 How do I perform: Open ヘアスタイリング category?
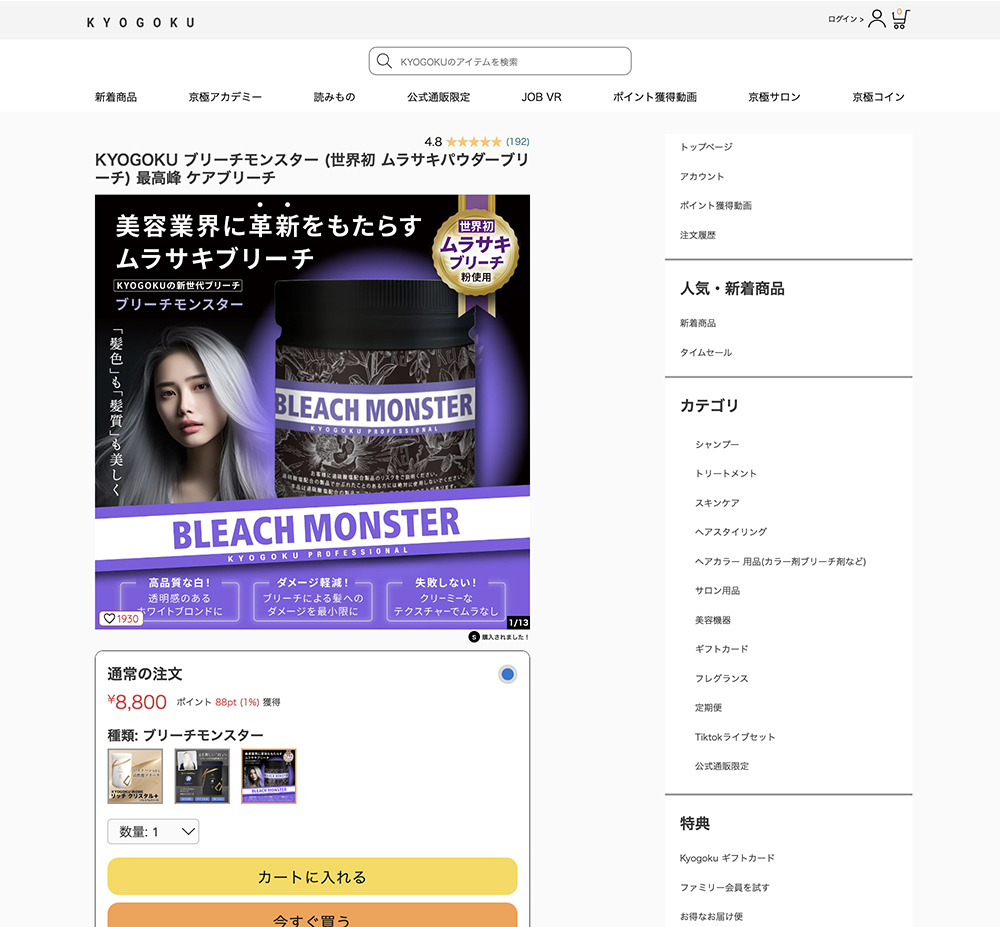click(731, 532)
